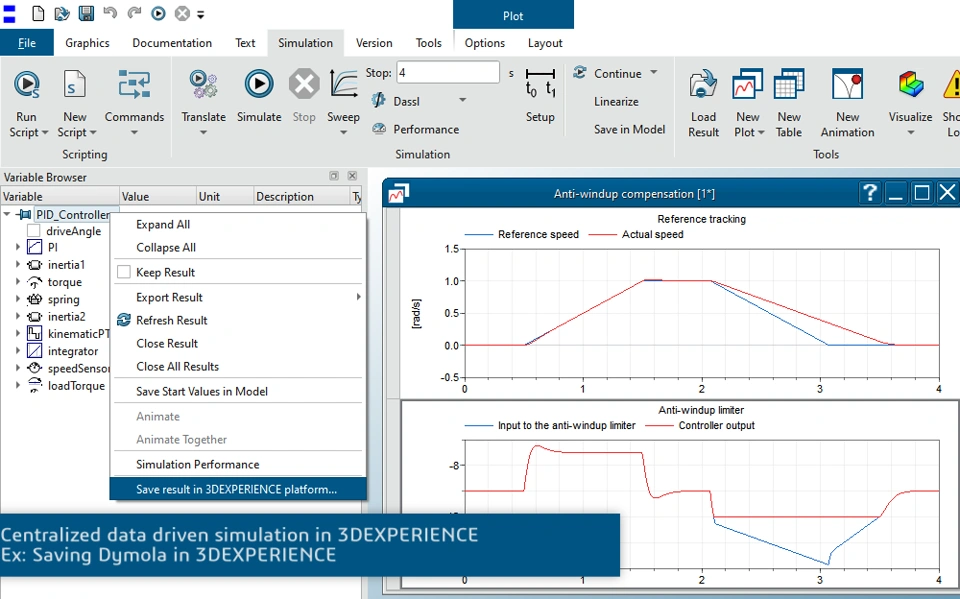Click the Open file icon in quick access toolbar
Viewport: 960px width, 599px height.
(61, 13)
